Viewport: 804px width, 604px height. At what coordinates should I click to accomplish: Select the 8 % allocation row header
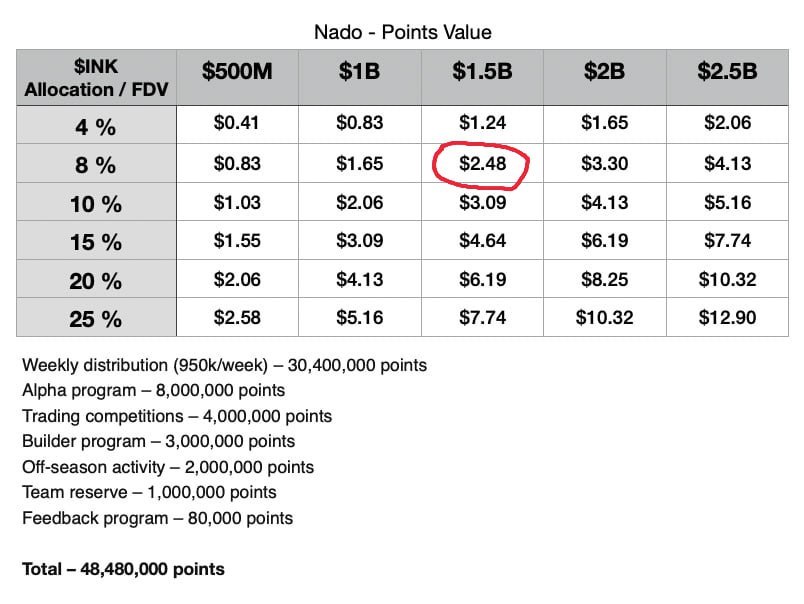[96, 165]
